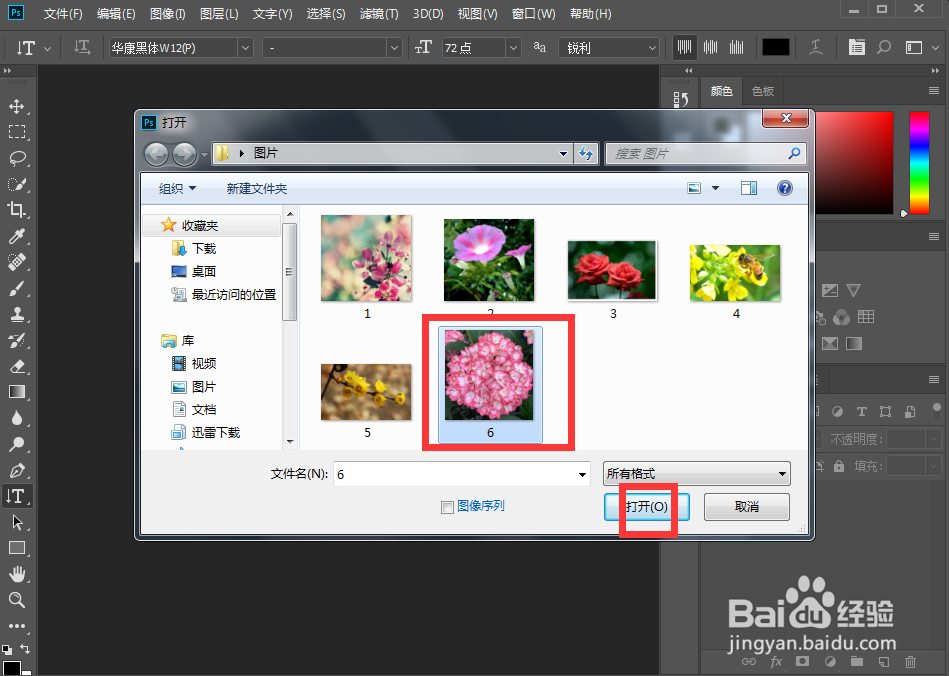
Task: Select the Path Selection tool
Action: tap(16, 522)
